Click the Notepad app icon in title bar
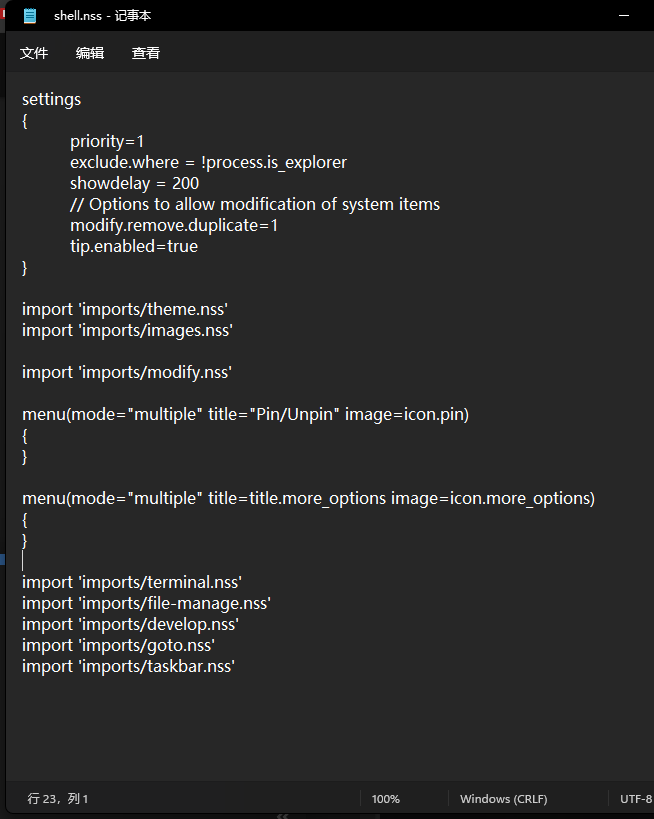 point(30,16)
